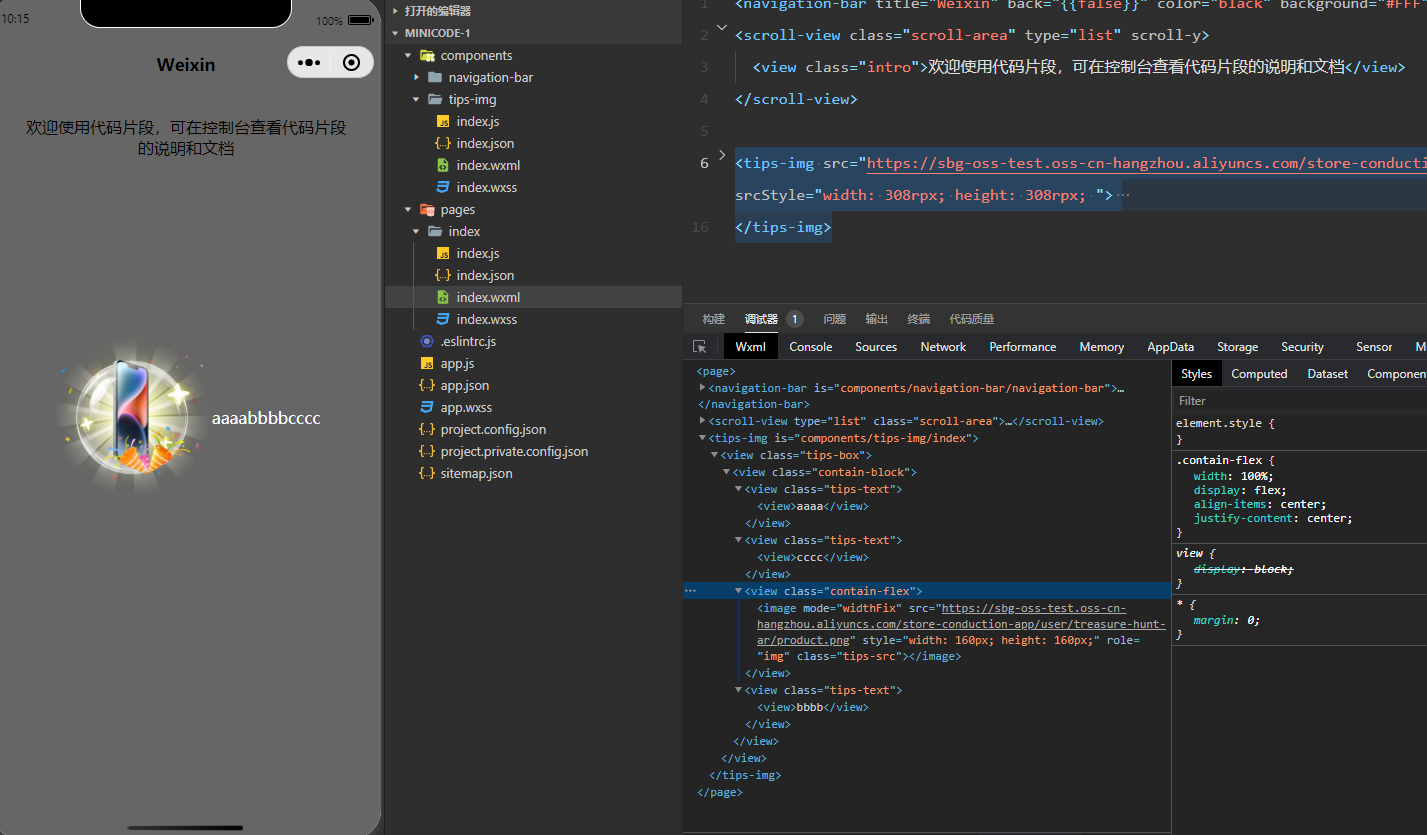
Task: Open the Performance debugger tab
Action: click(1022, 347)
